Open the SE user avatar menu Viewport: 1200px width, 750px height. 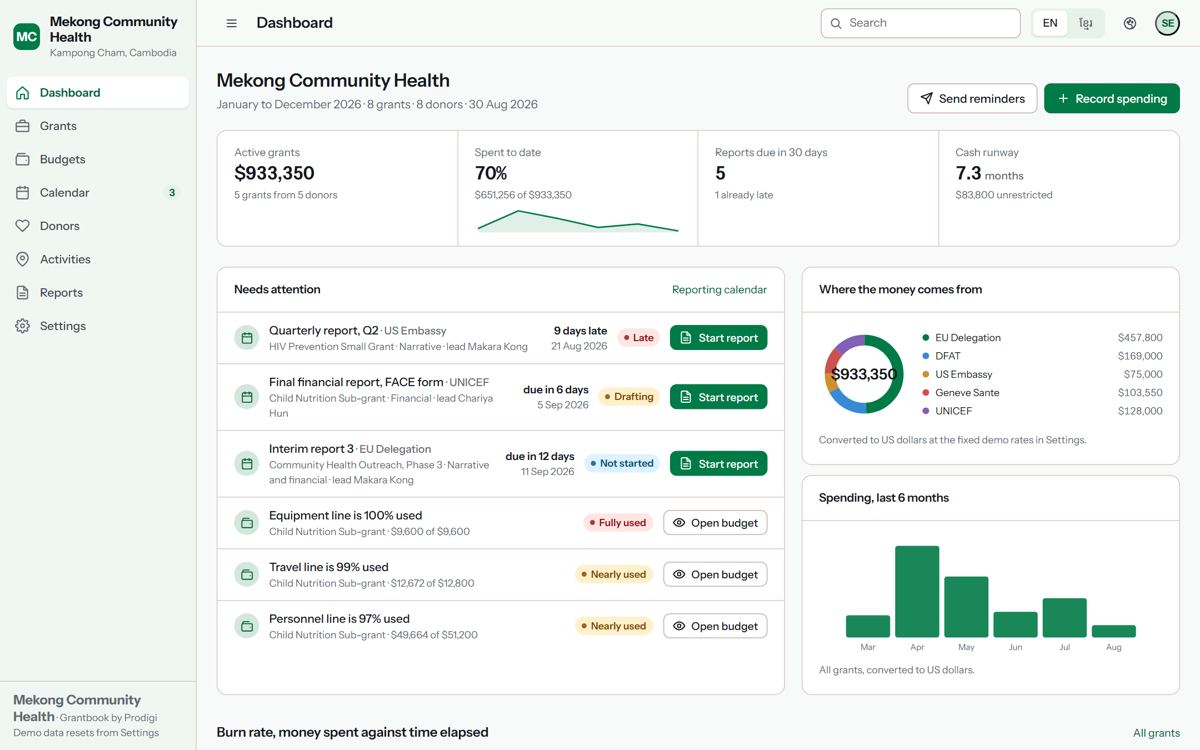tap(1167, 23)
